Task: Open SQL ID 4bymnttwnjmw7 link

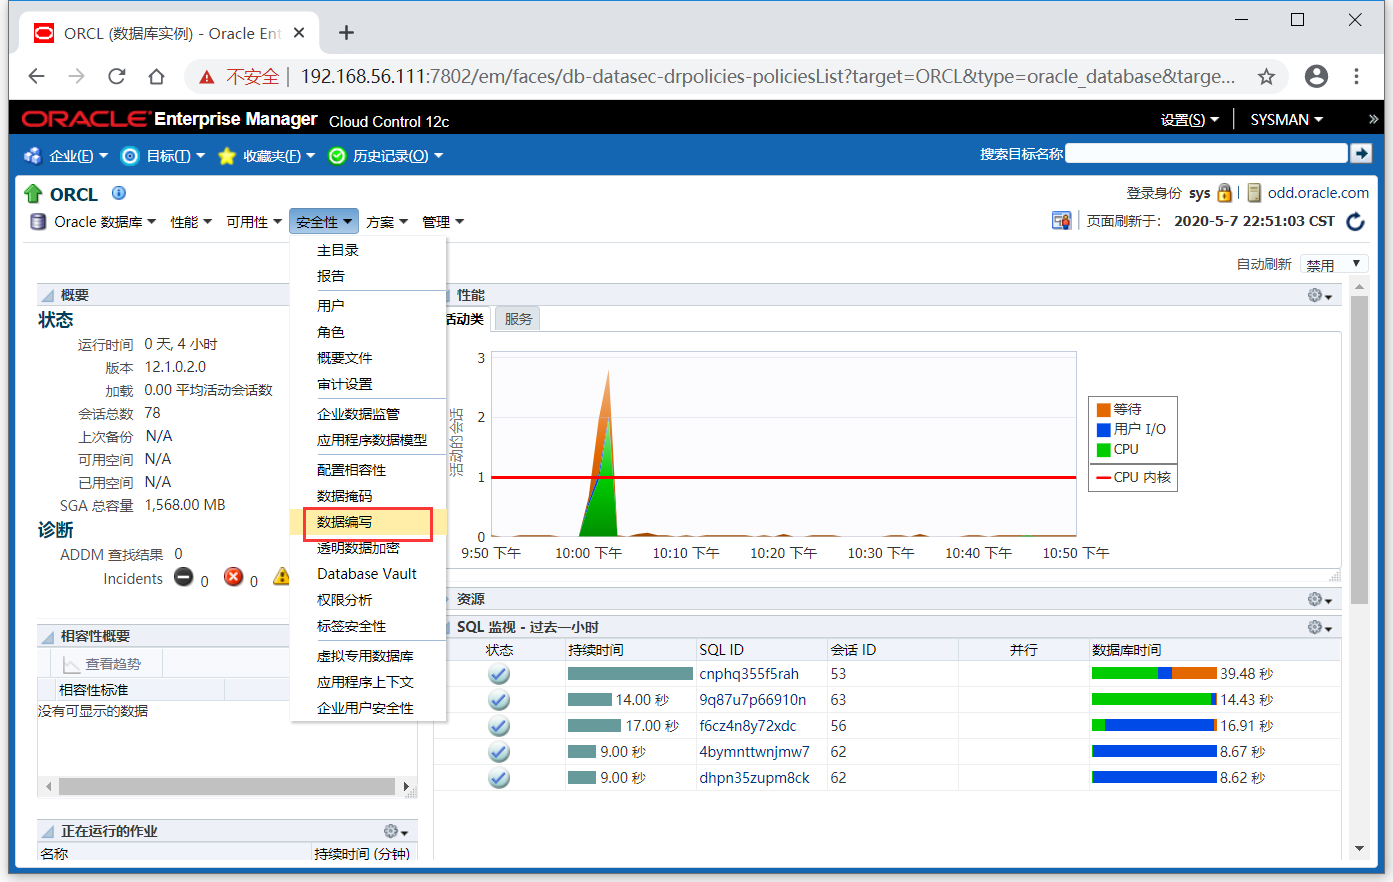Action: 755,752
